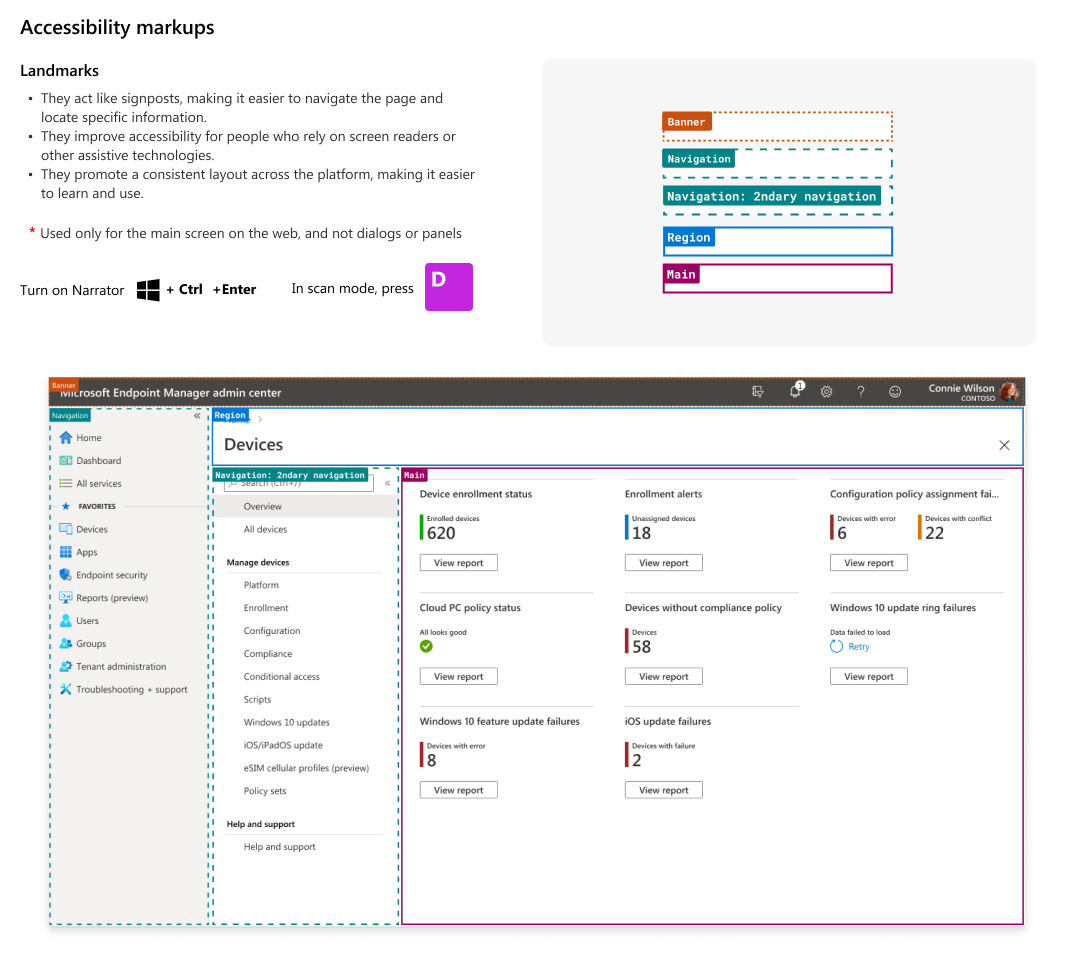This screenshot has width=1068, height=959.
Task: Click the Home link in the sidebar
Action: pyautogui.click(x=89, y=437)
